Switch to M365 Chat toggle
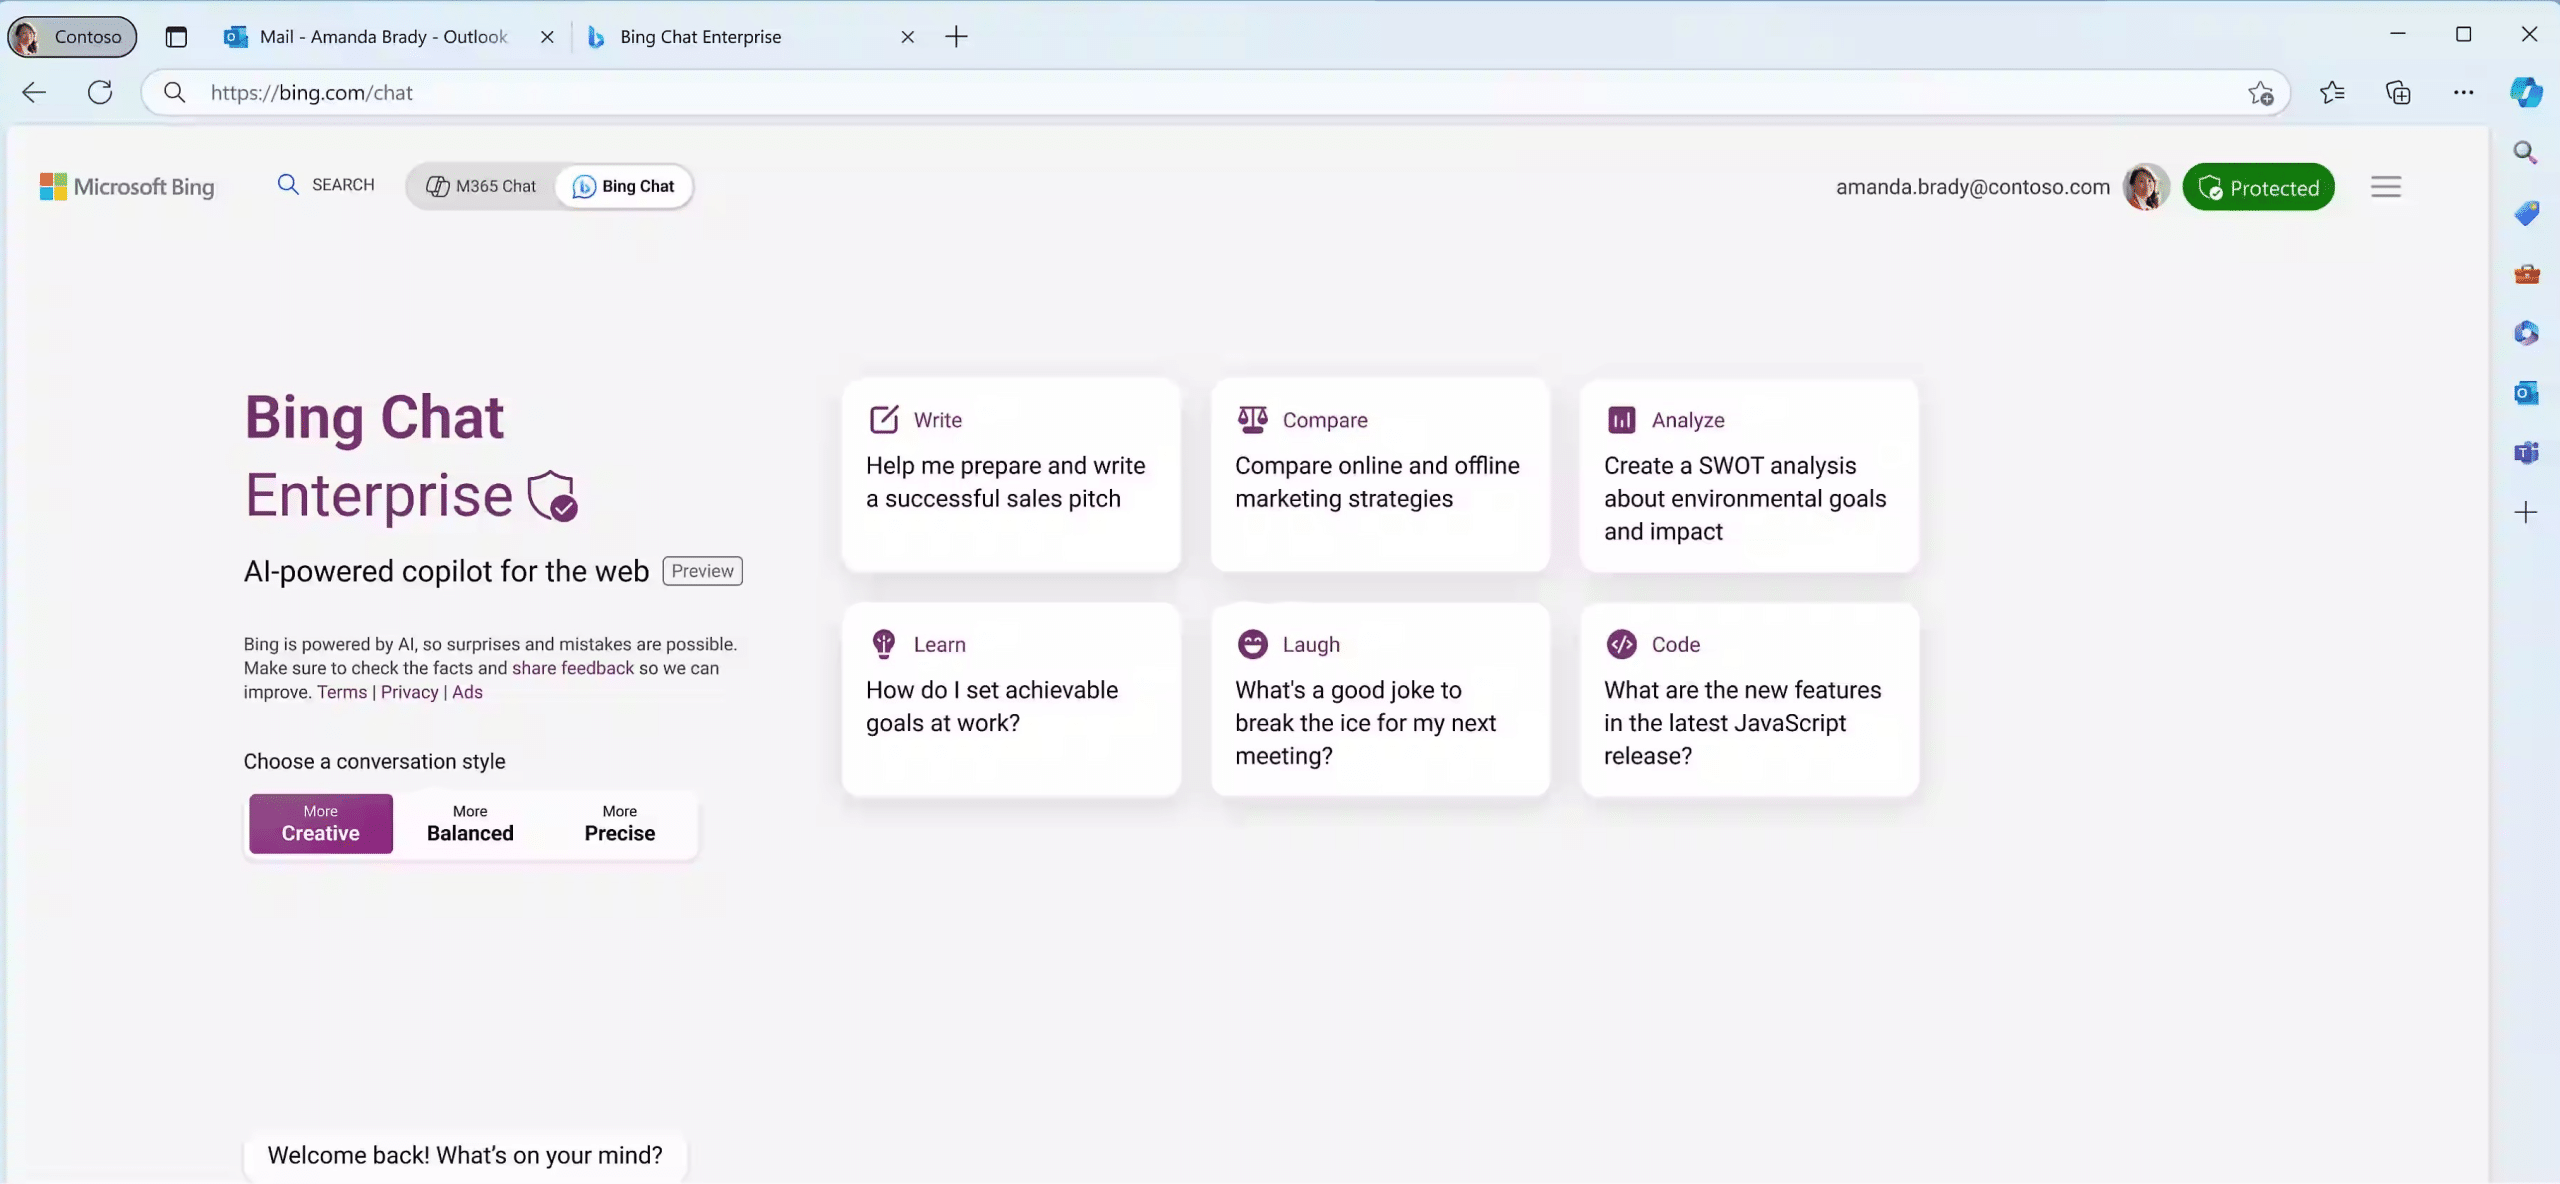The height and width of the screenshot is (1184, 2560). [x=481, y=186]
